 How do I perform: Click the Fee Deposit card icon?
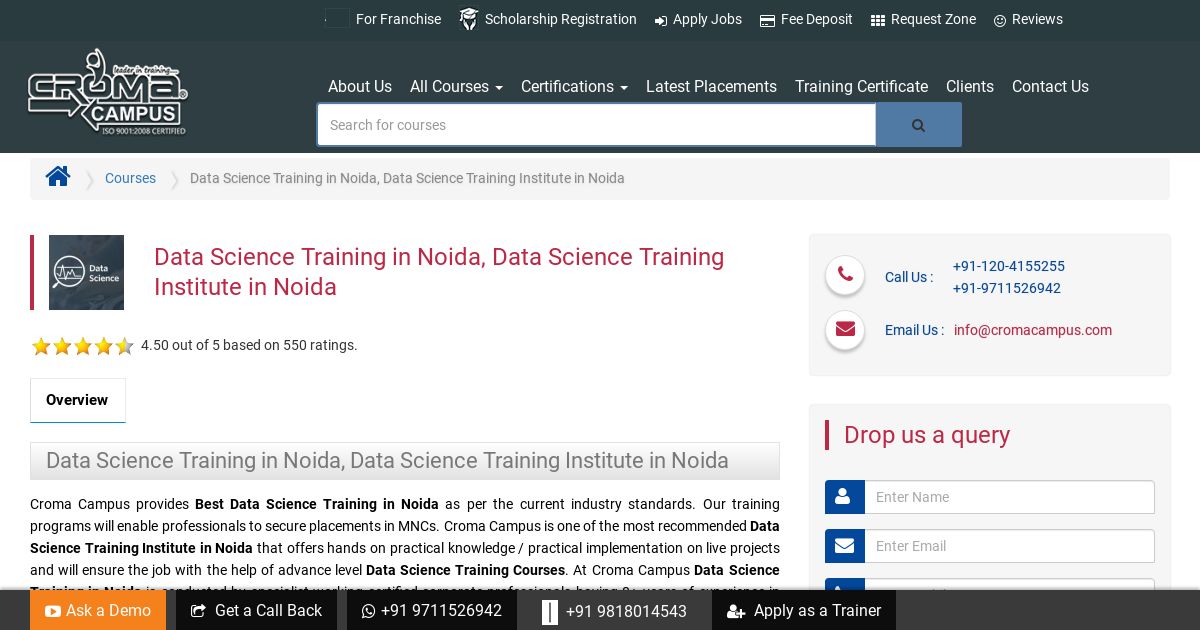tap(767, 20)
